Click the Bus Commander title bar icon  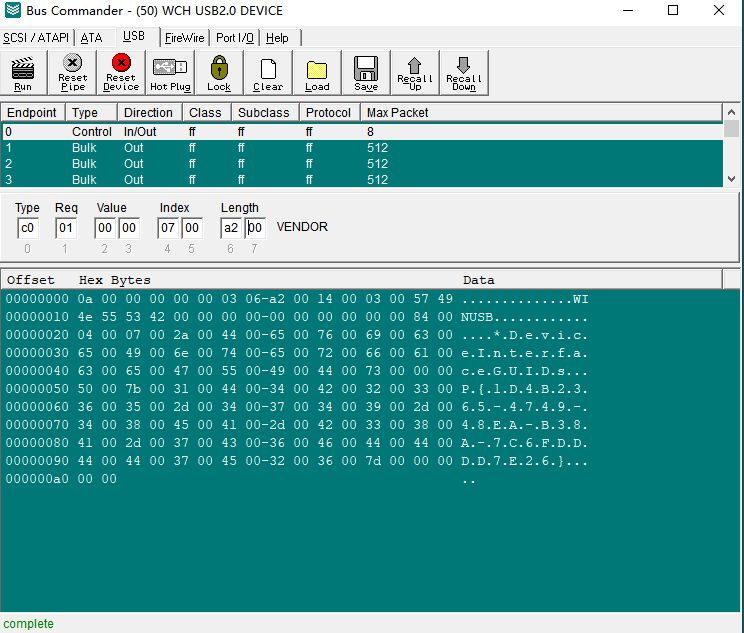(x=13, y=10)
